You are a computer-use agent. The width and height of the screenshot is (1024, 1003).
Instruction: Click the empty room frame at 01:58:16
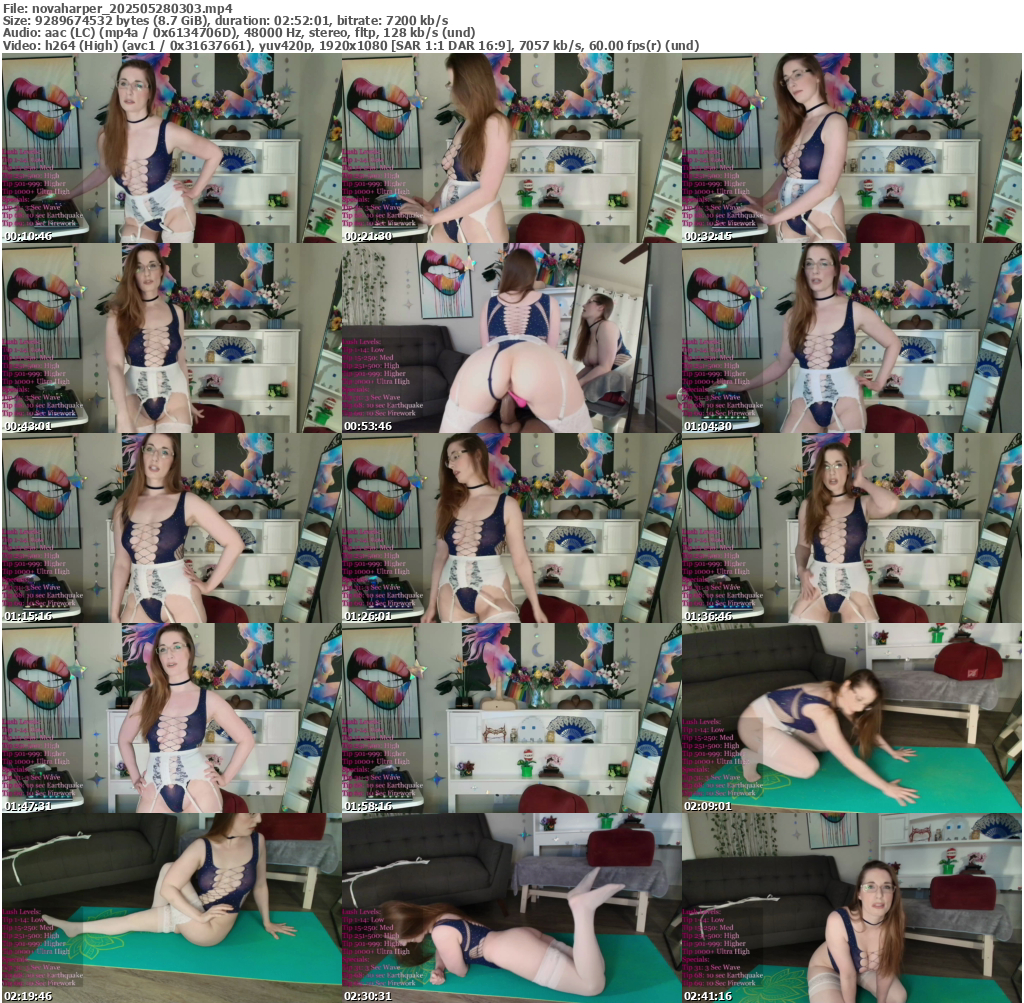[x=511, y=718]
